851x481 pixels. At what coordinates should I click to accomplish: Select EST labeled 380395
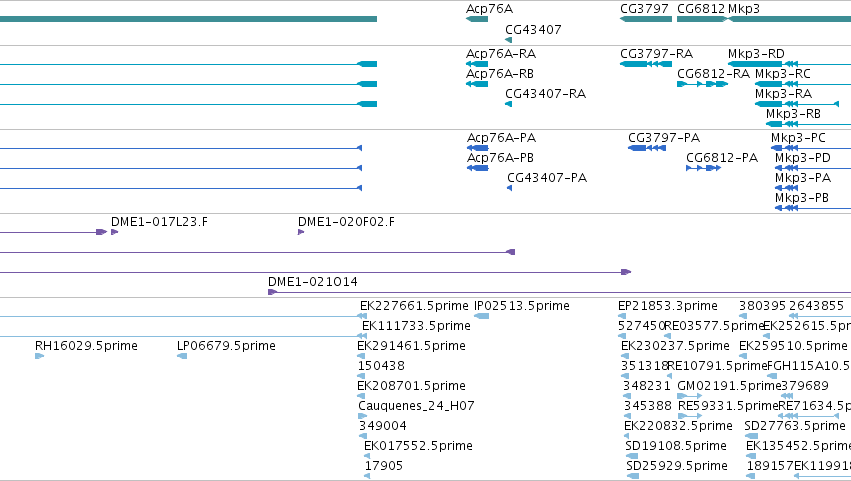(x=762, y=306)
